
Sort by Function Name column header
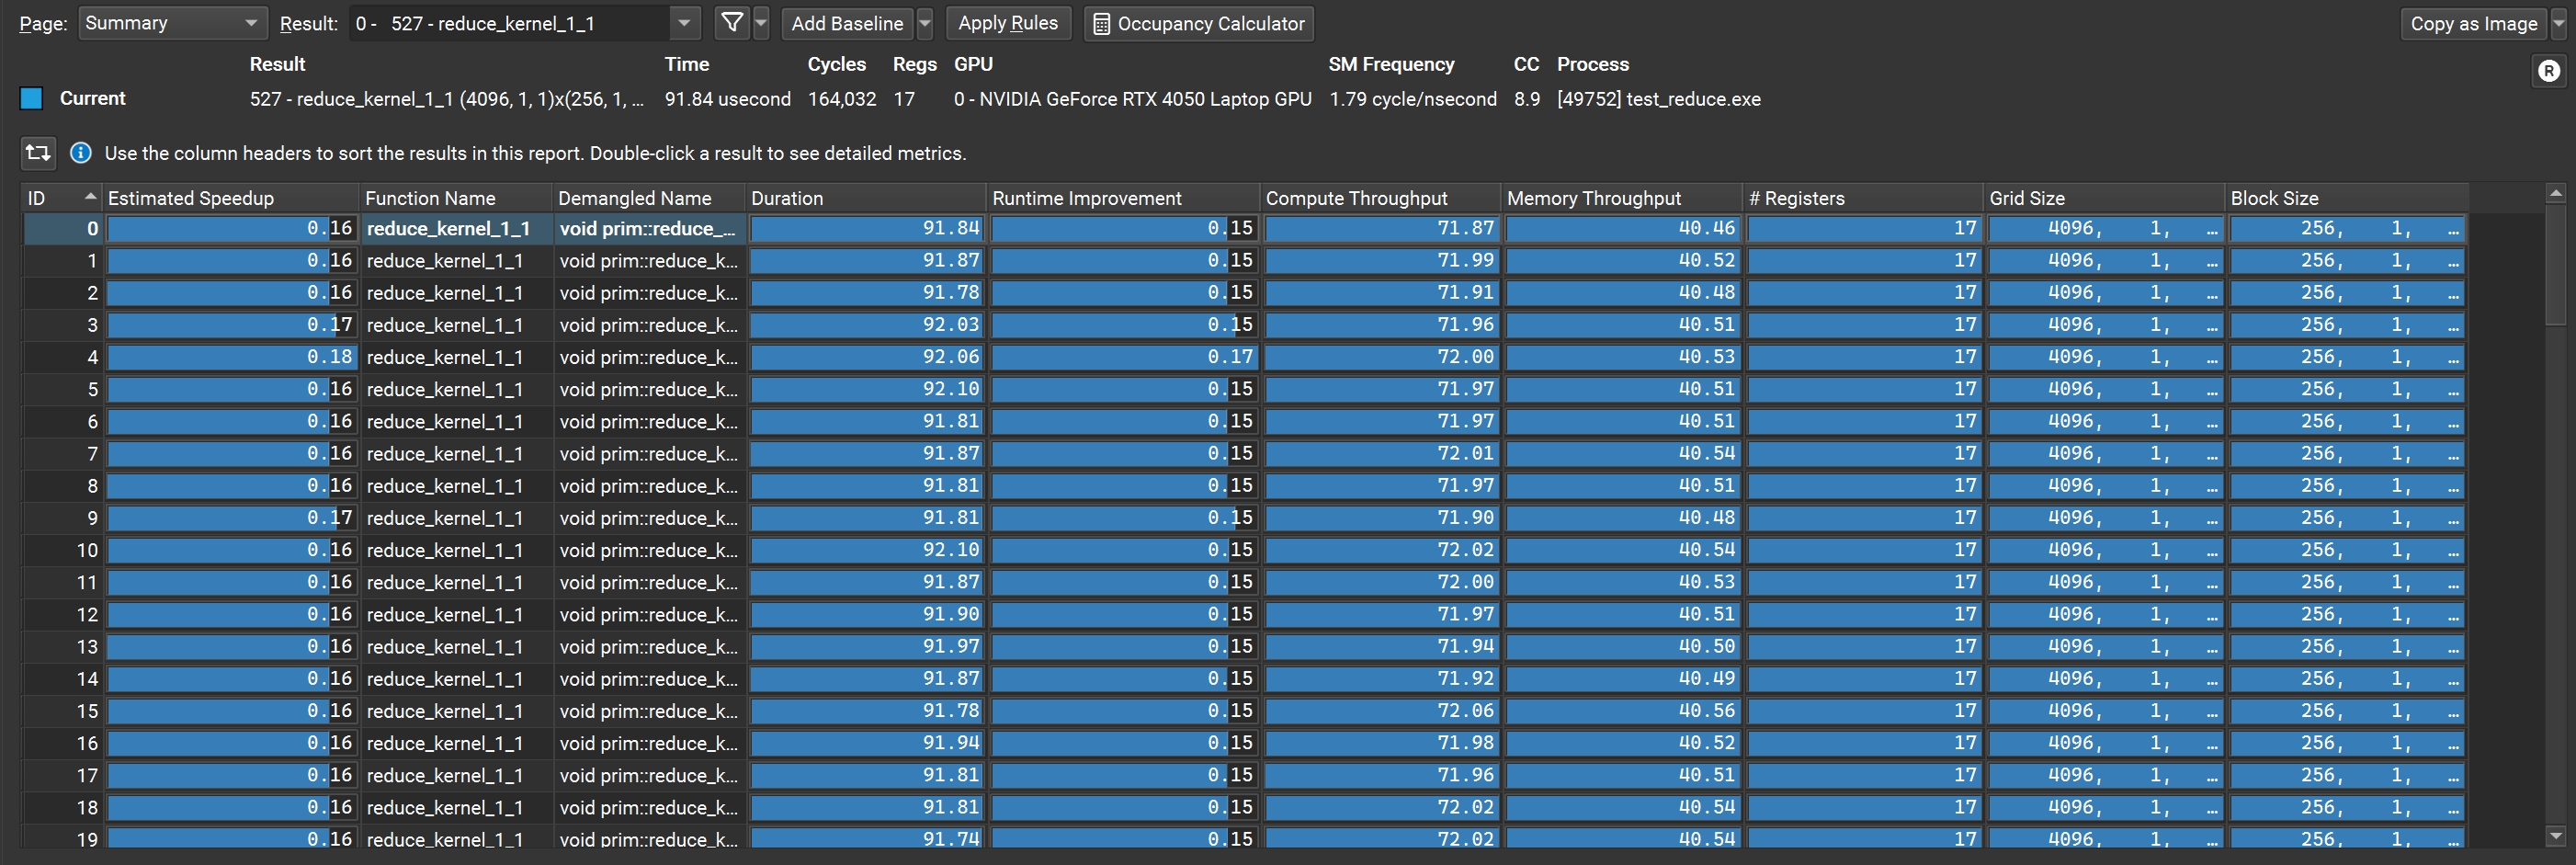tap(456, 198)
